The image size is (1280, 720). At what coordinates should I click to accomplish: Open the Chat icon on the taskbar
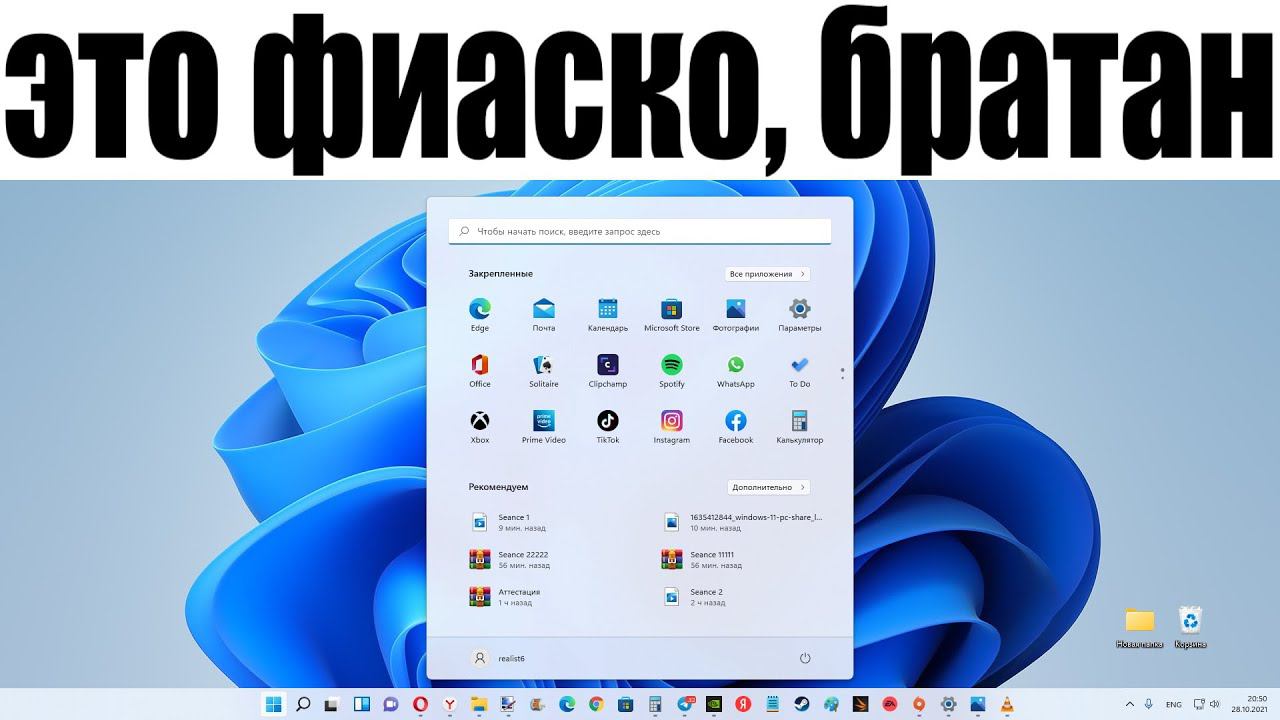[391, 704]
